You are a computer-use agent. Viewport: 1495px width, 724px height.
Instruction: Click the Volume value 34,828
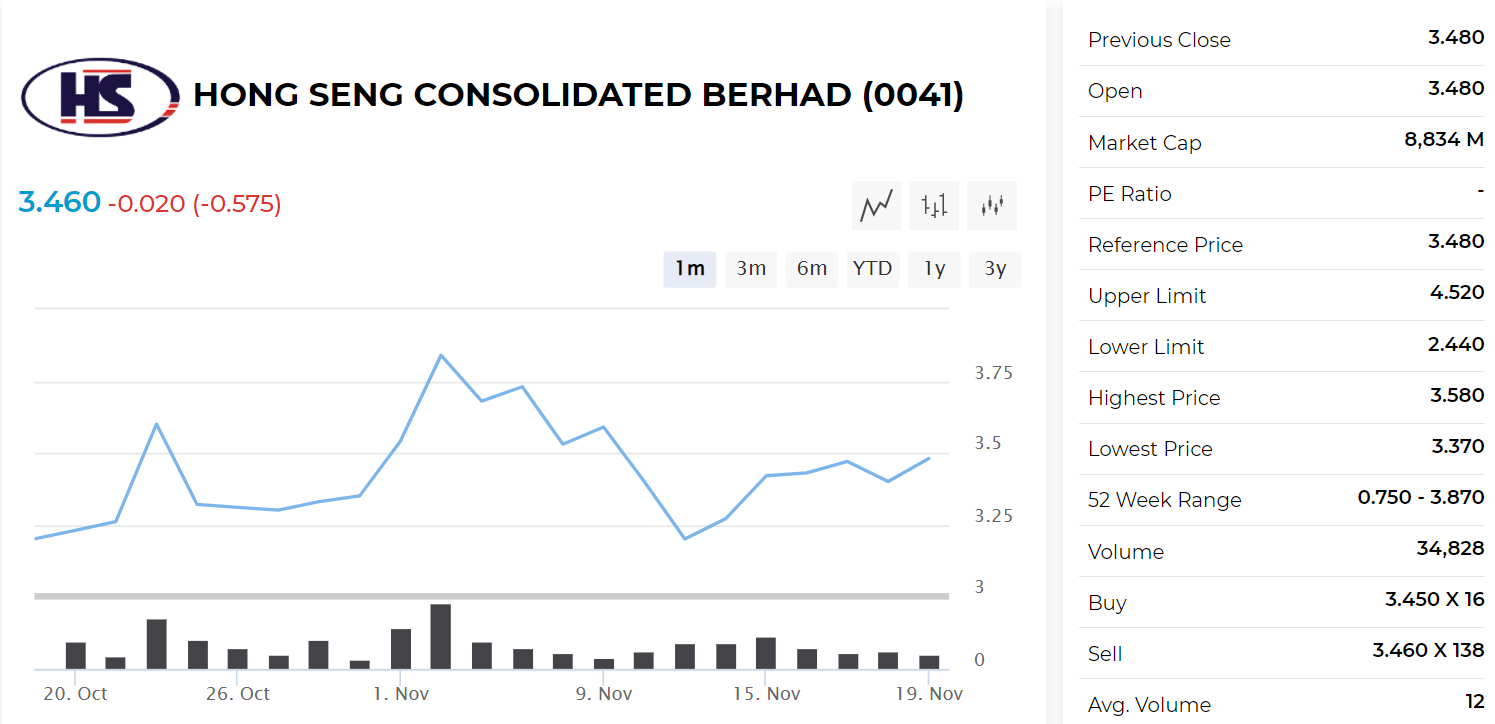(x=1451, y=549)
